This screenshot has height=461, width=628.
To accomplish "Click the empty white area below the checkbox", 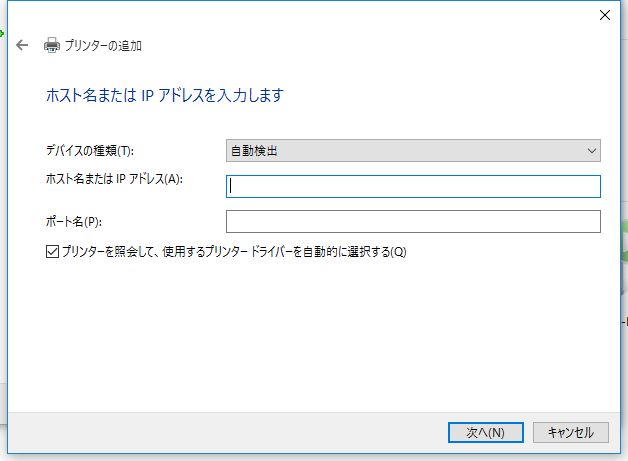I will 312,336.
